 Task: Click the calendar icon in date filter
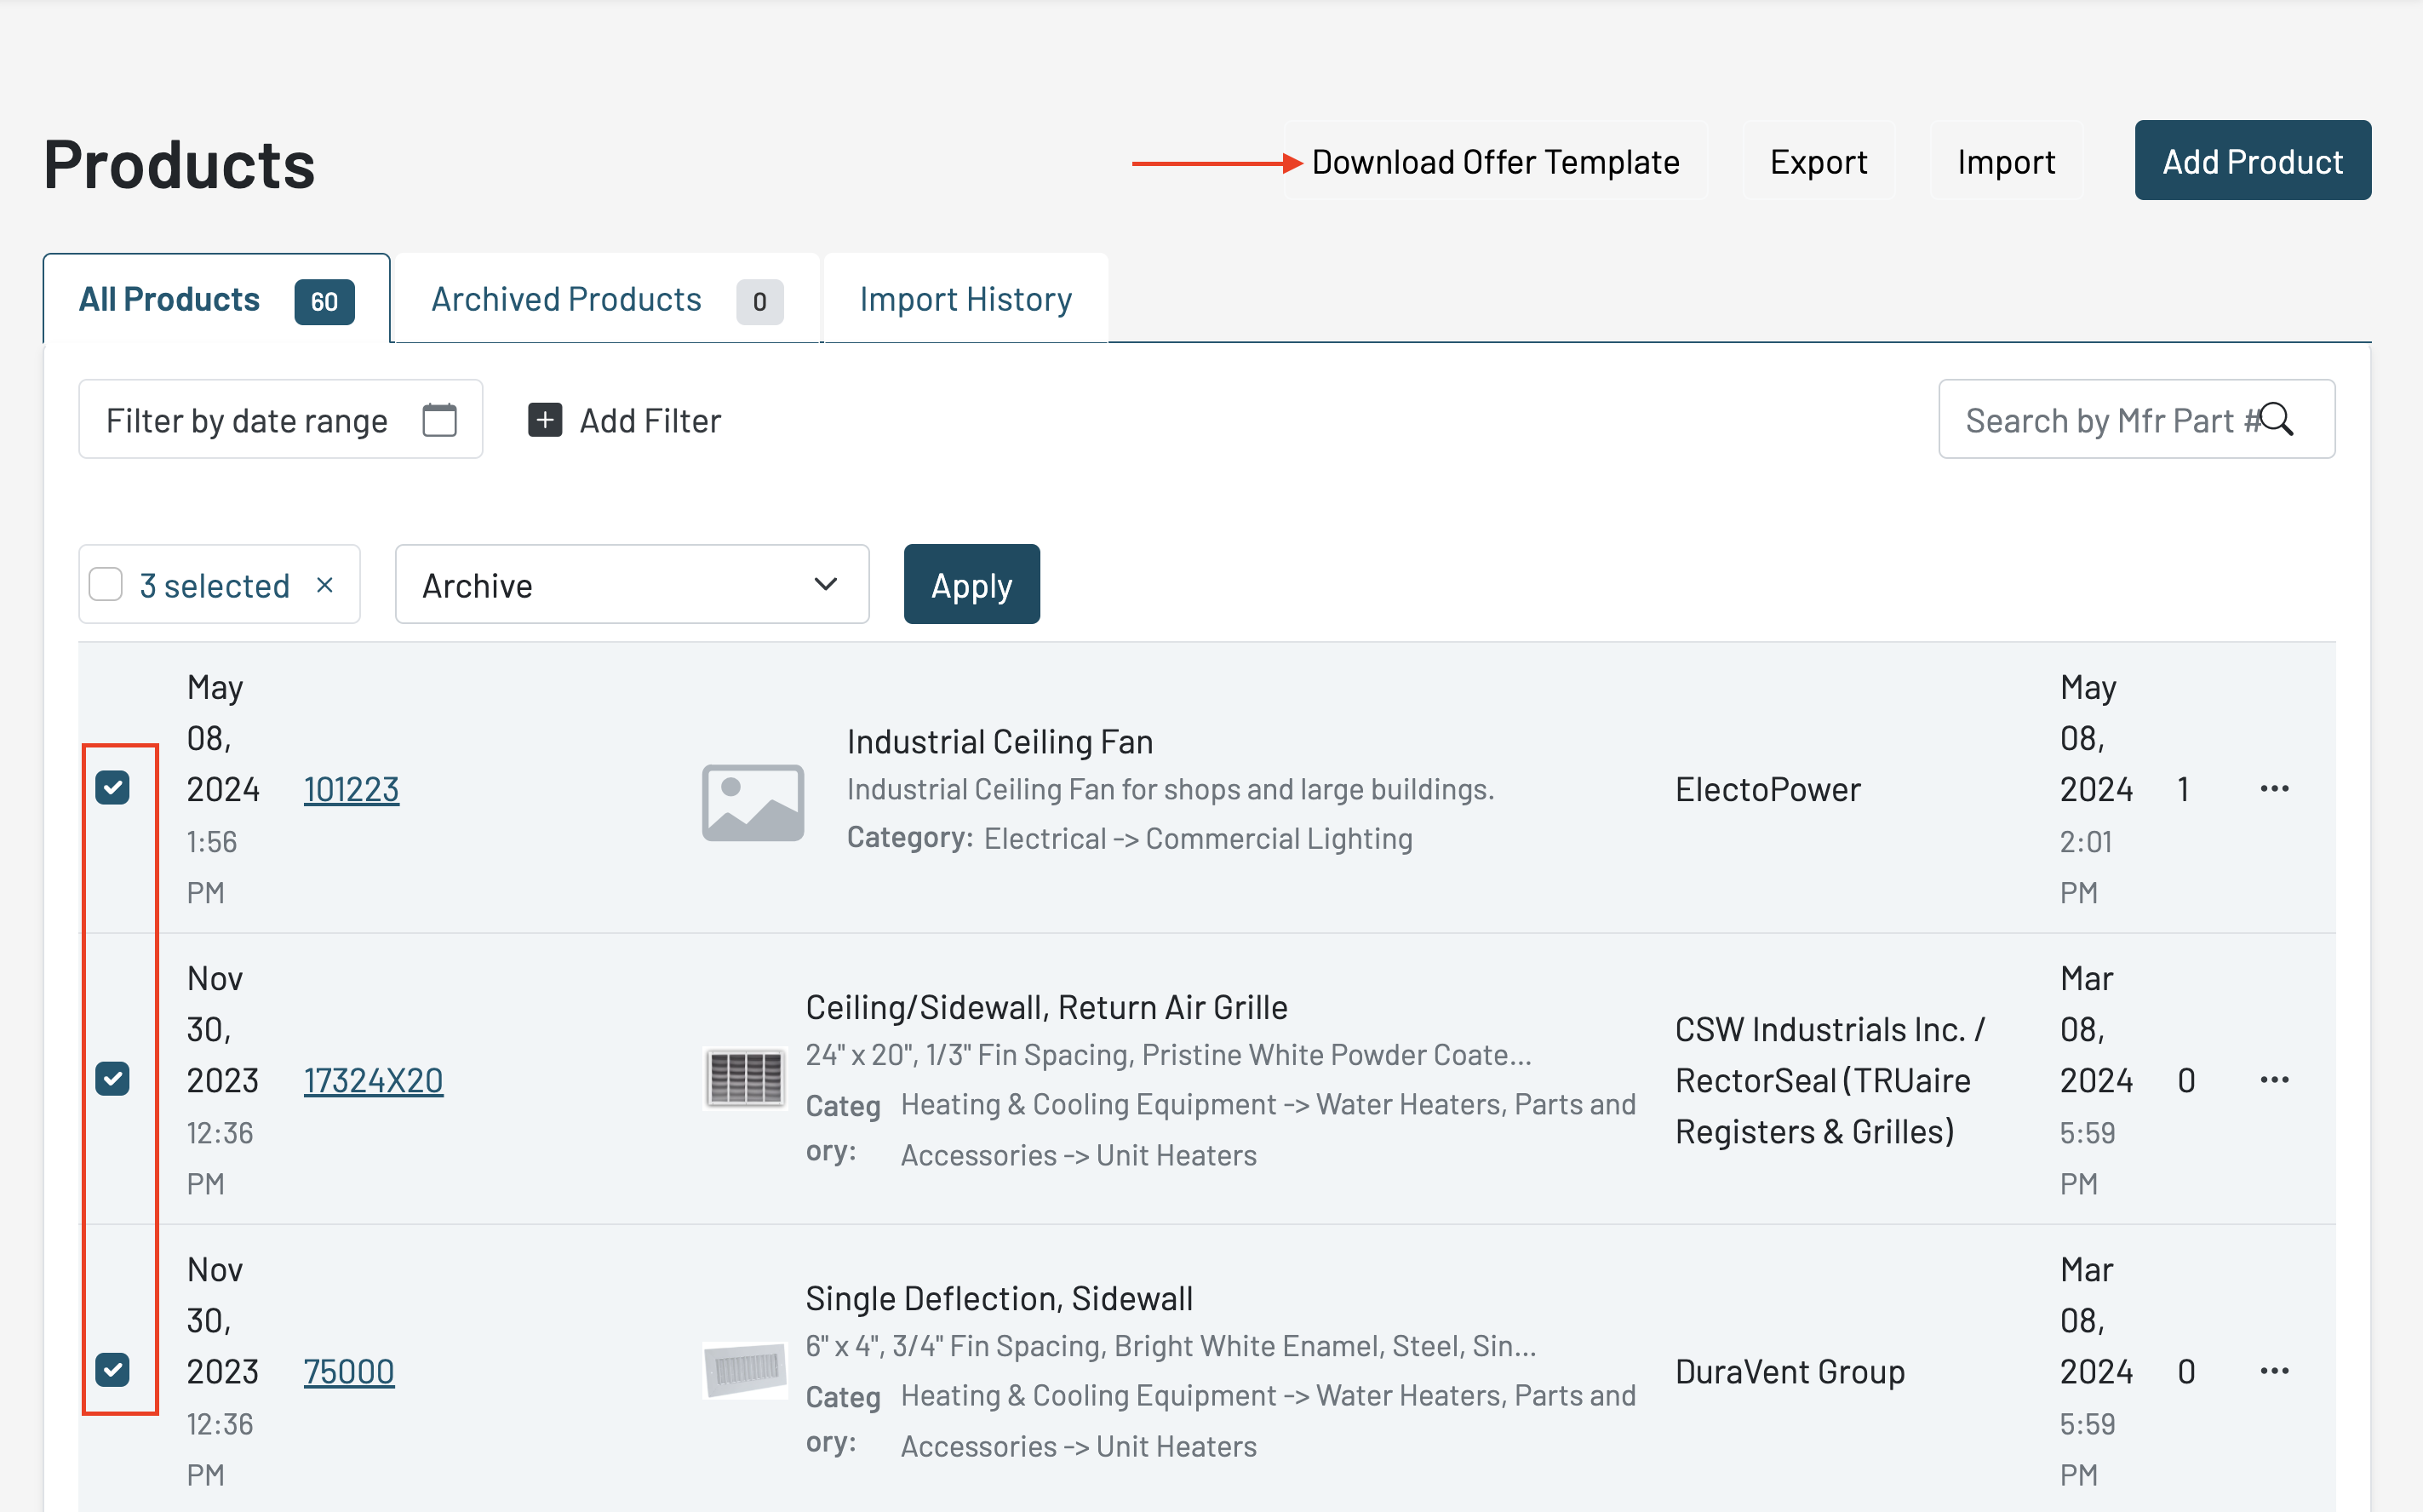439,420
